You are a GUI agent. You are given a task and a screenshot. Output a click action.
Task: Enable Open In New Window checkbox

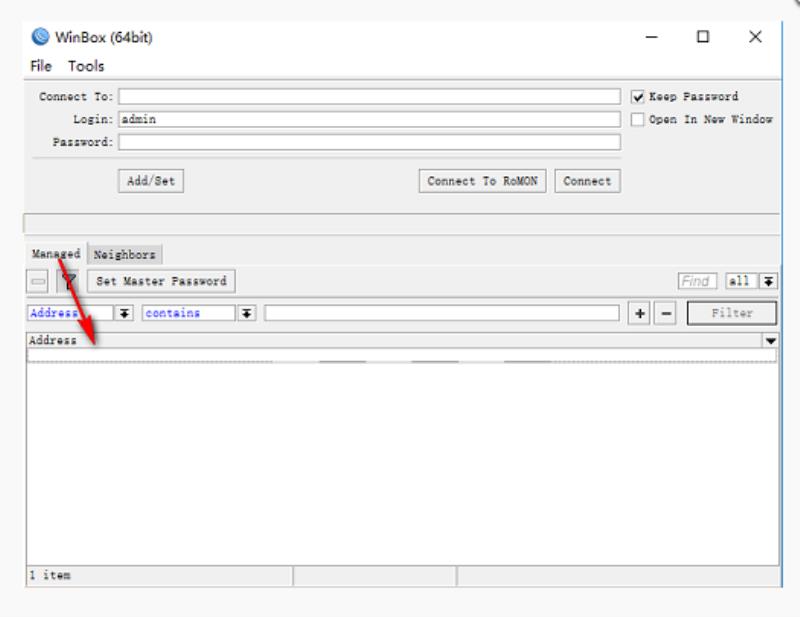pos(637,119)
